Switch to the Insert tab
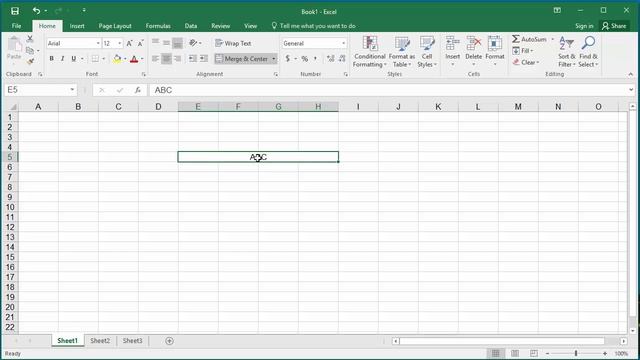This screenshot has height=360, width=640. point(77,26)
